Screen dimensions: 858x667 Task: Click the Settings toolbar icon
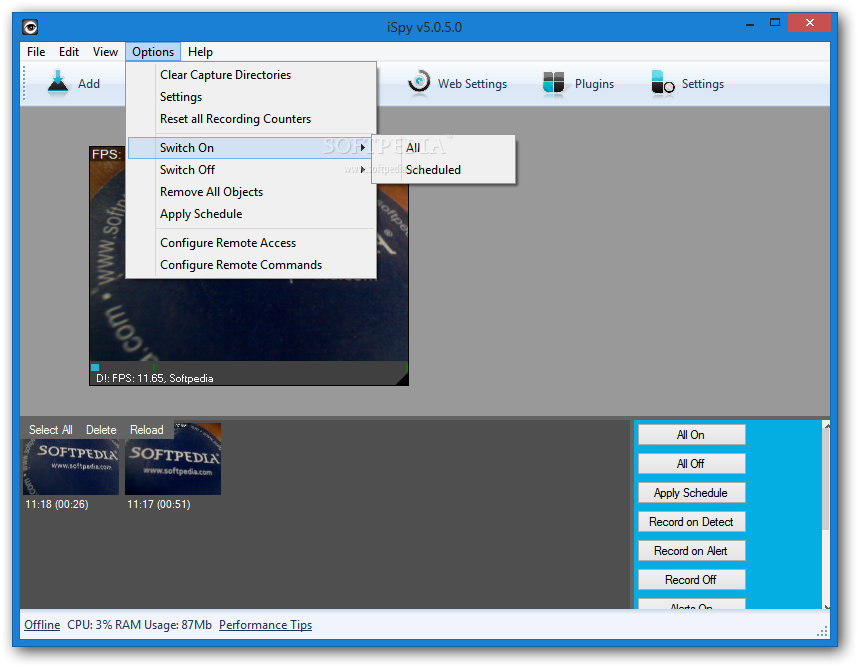point(663,84)
